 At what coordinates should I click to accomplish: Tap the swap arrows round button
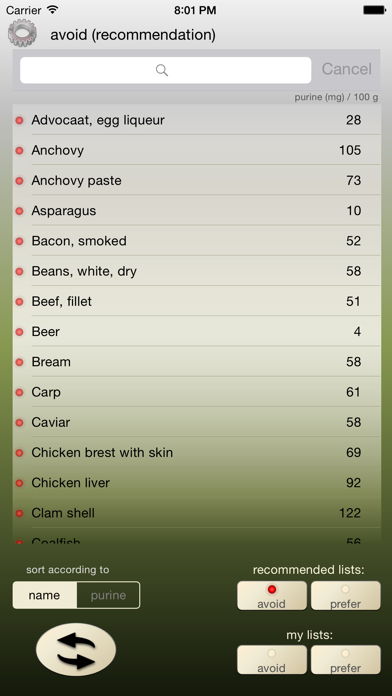tap(76, 649)
